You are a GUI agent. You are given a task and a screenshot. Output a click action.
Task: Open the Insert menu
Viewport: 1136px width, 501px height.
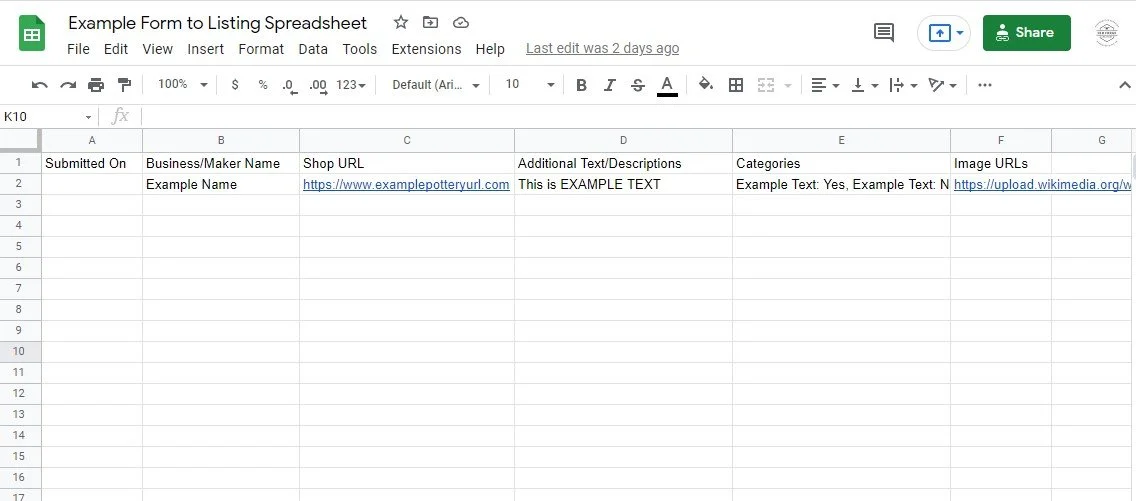tap(206, 49)
